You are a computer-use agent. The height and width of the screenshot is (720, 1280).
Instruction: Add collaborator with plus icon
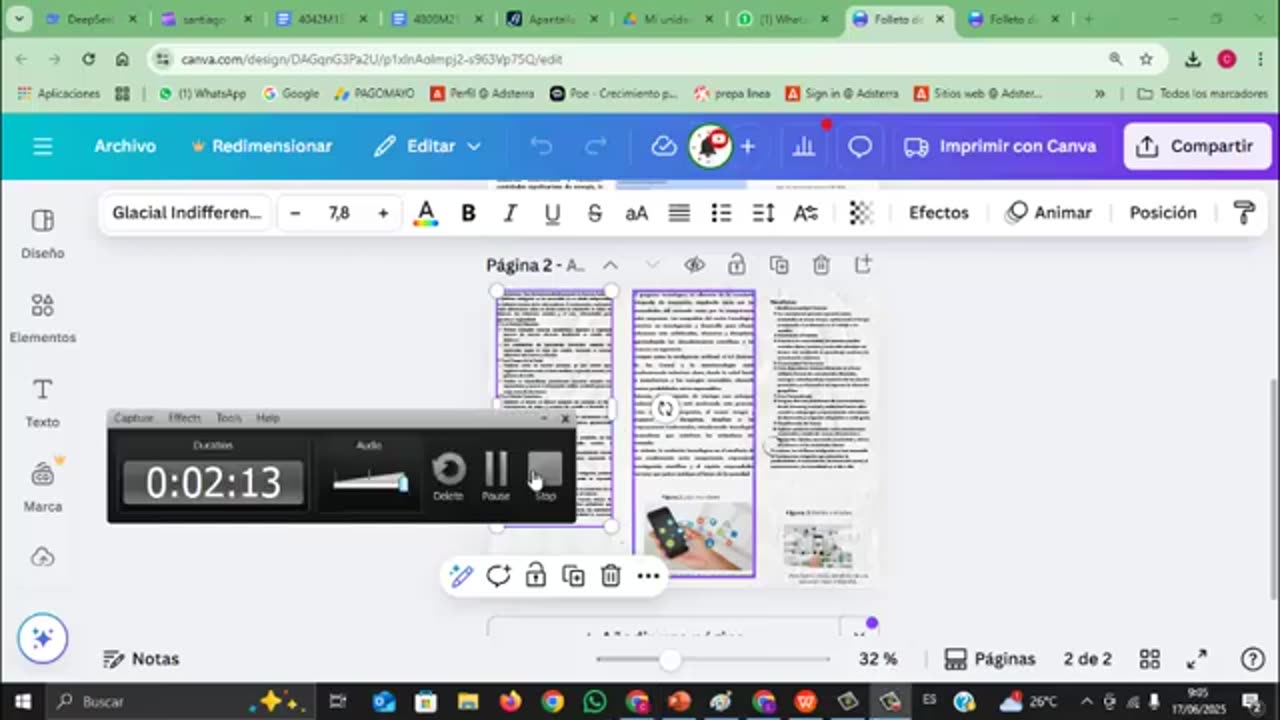click(747, 146)
